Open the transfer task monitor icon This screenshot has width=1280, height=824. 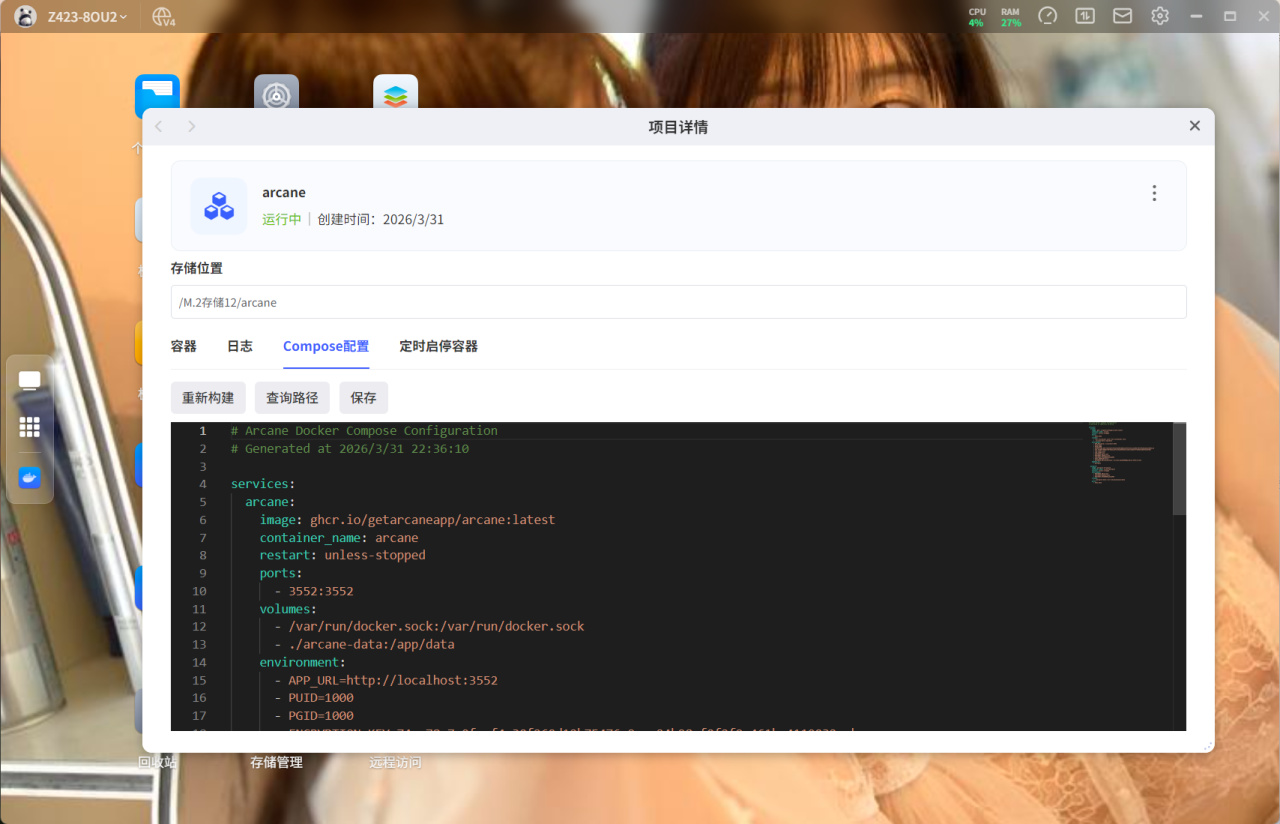[x=1085, y=16]
